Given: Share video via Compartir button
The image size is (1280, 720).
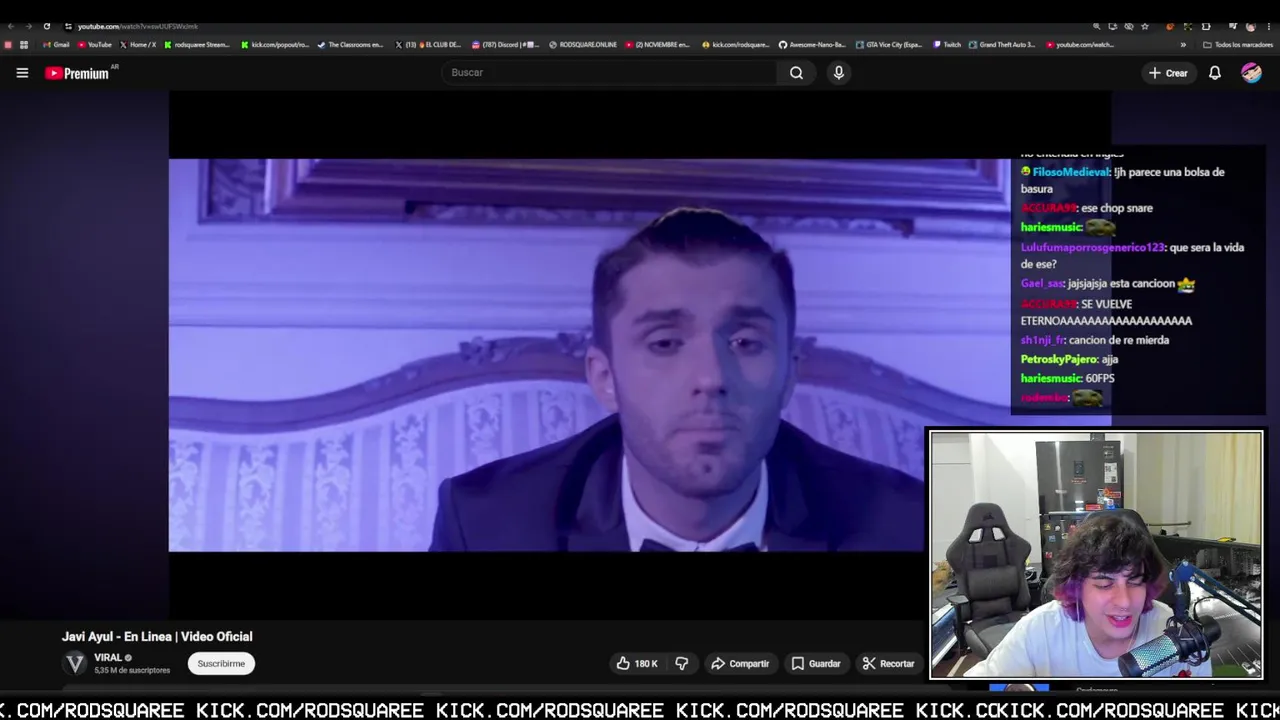Looking at the screenshot, I should click(x=740, y=664).
